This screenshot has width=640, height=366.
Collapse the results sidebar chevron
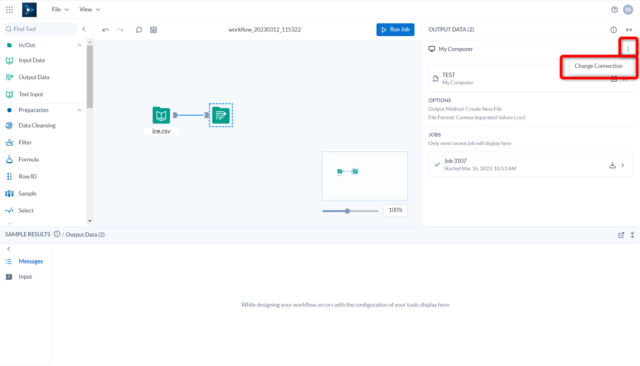[x=9, y=249]
